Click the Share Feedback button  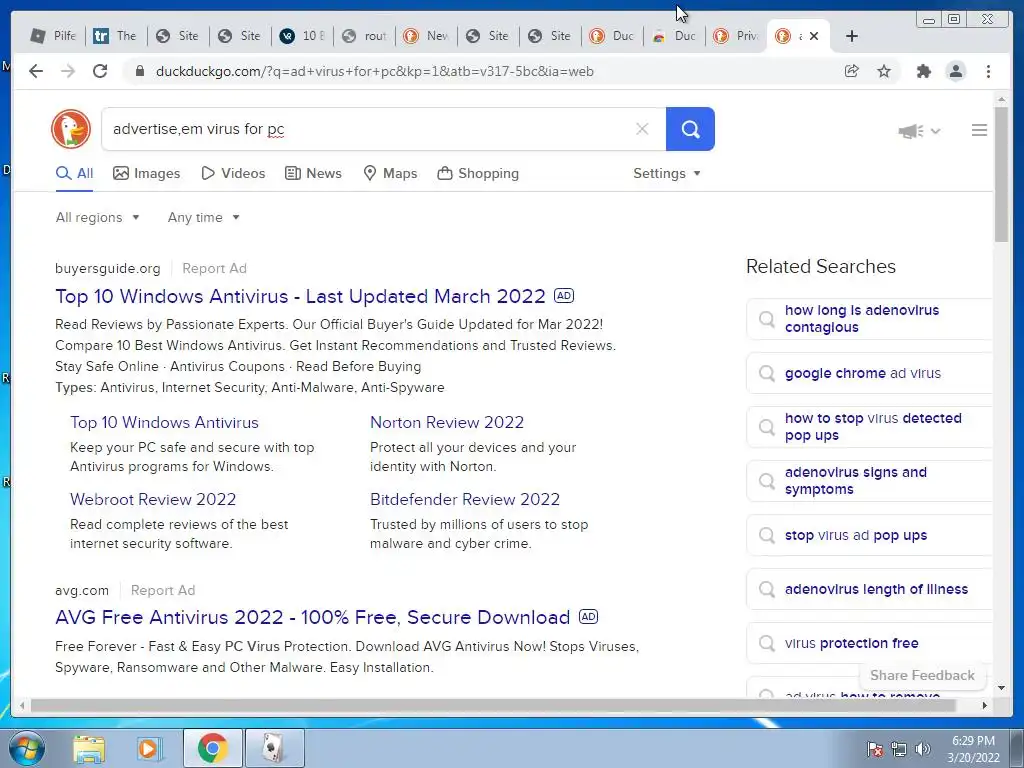(x=922, y=675)
